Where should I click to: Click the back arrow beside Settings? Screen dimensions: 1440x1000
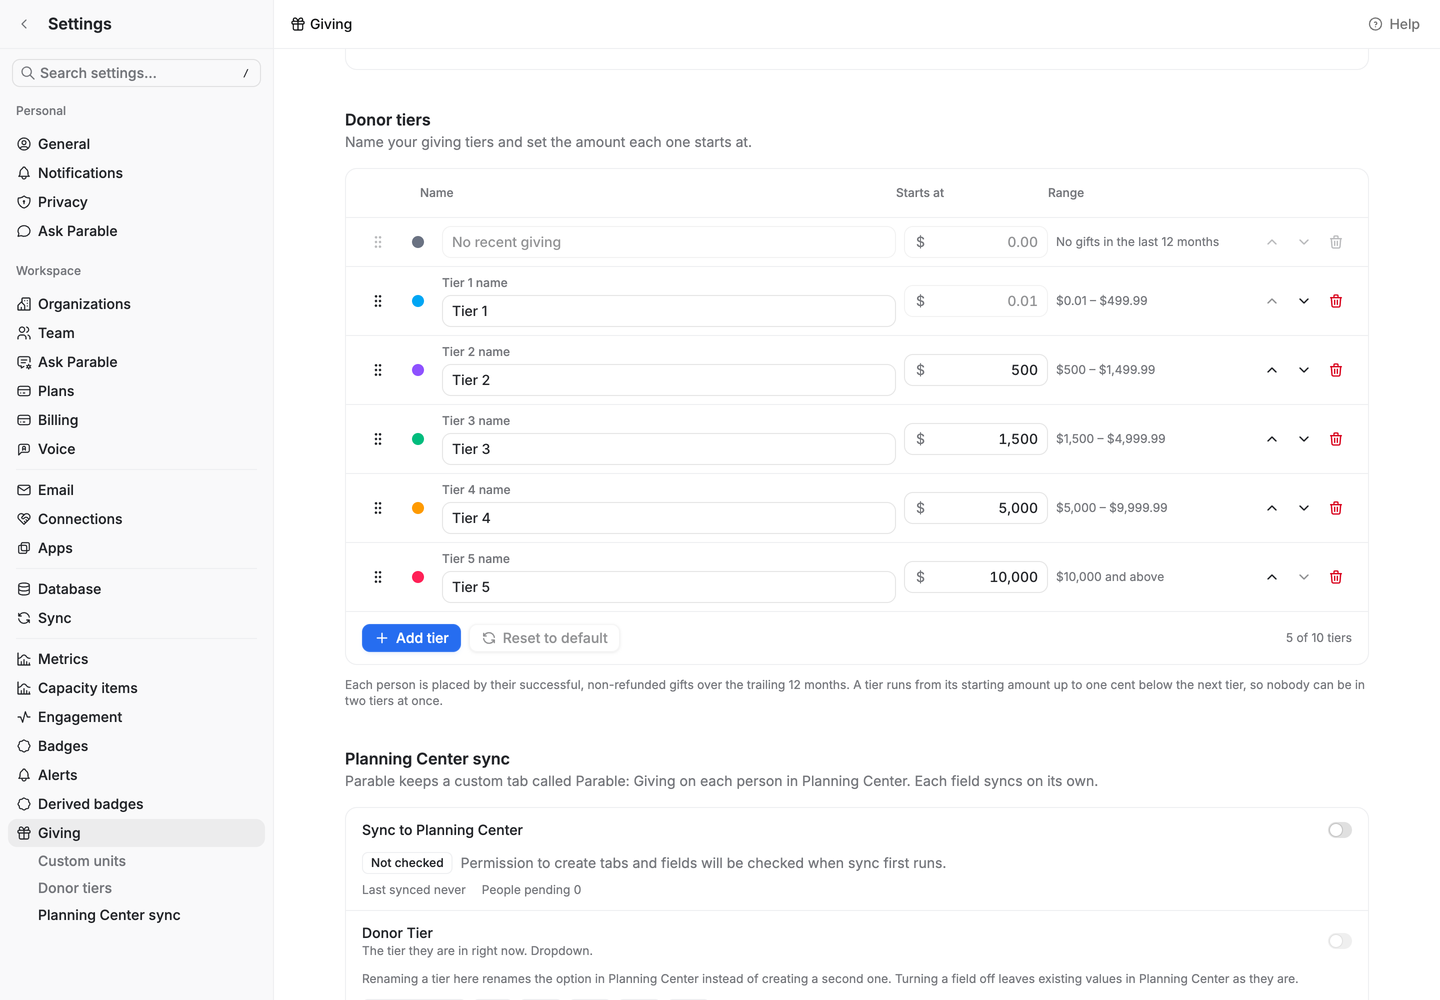coord(24,24)
